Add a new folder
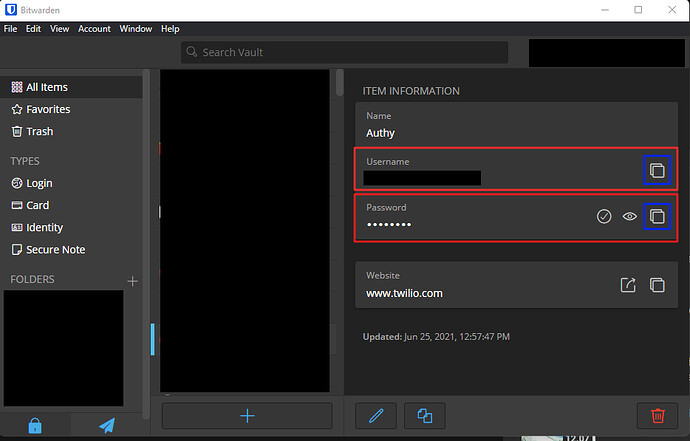 [132, 281]
